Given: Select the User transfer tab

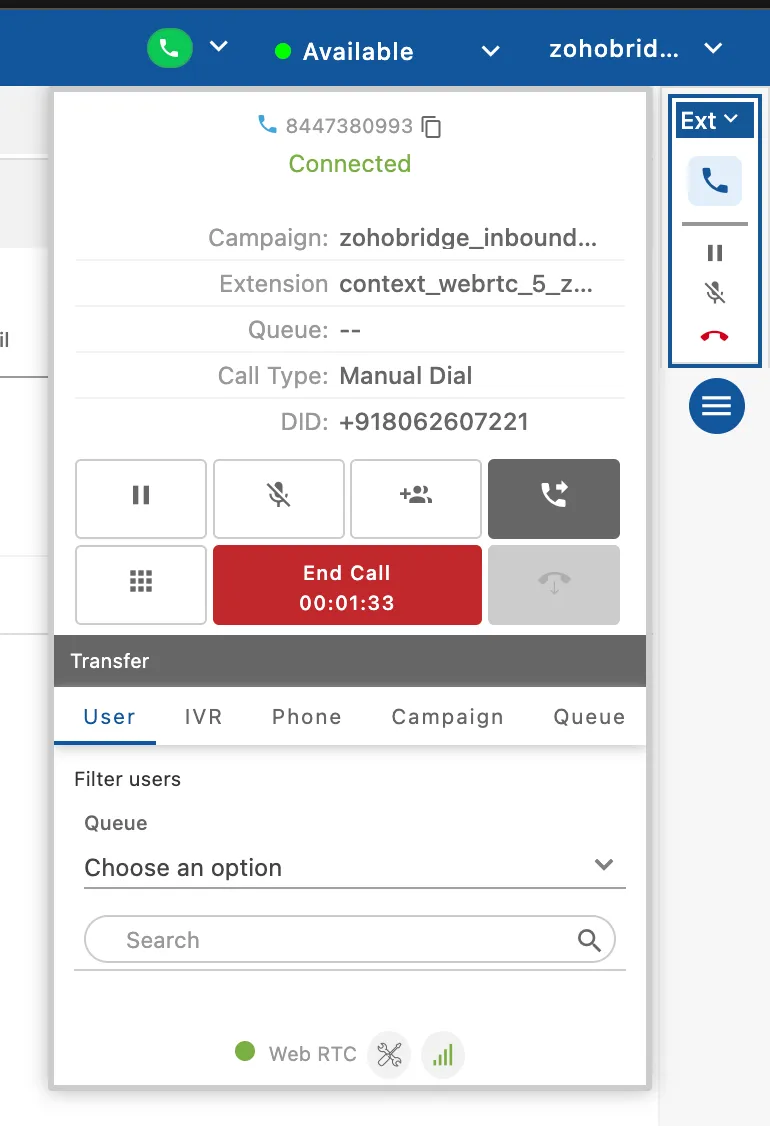Looking at the screenshot, I should tap(109, 717).
